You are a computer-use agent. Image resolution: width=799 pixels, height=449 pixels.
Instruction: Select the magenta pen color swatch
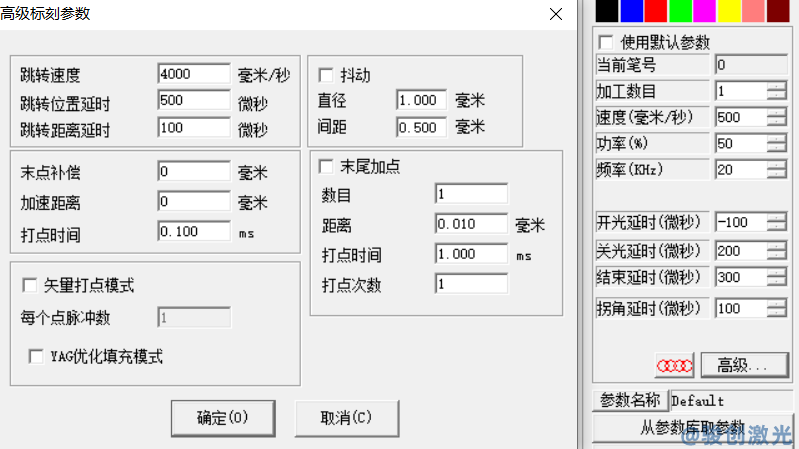[x=704, y=11]
